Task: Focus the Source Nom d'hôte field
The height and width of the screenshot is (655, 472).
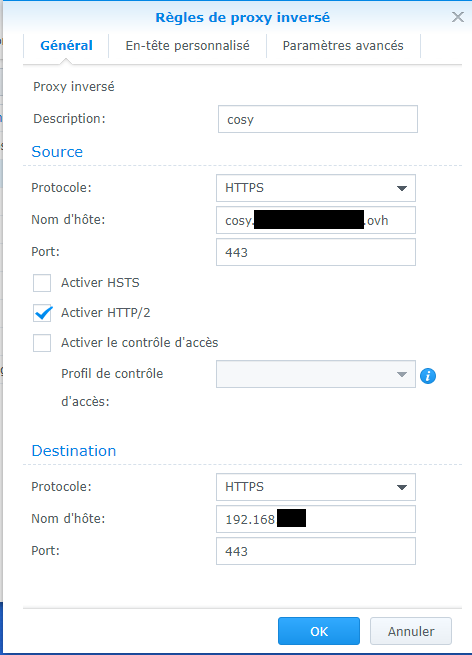Action: pos(316,220)
